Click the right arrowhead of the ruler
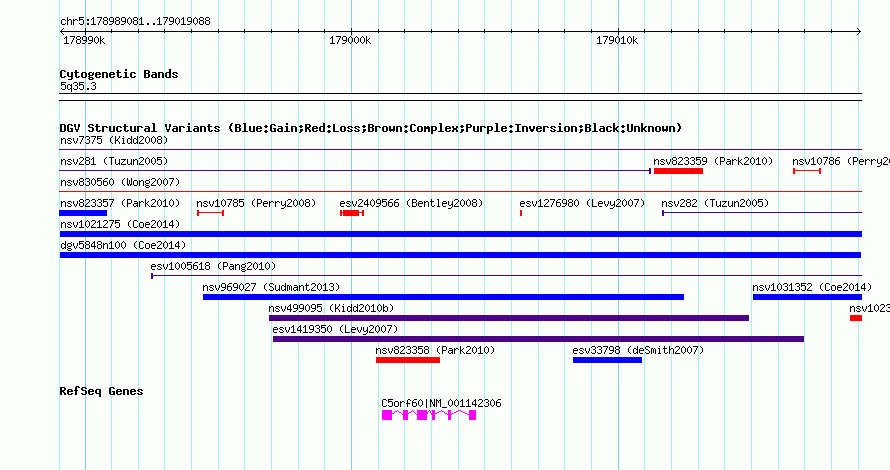890x470 pixels. pyautogui.click(x=859, y=32)
